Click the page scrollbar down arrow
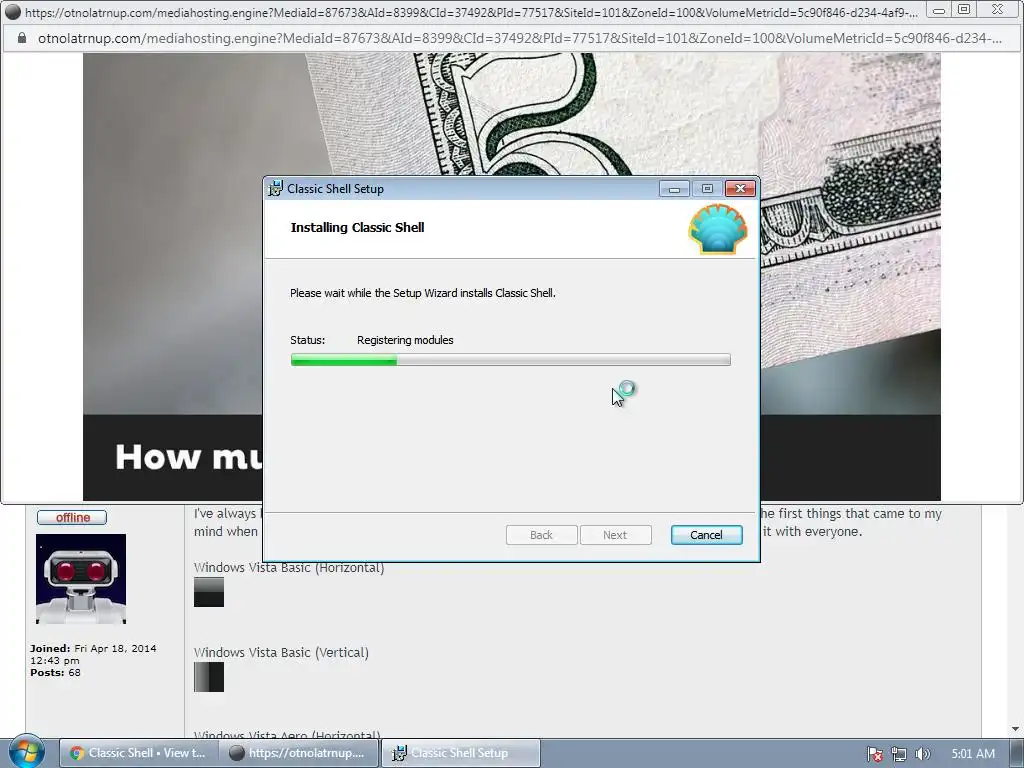 click(x=1016, y=729)
